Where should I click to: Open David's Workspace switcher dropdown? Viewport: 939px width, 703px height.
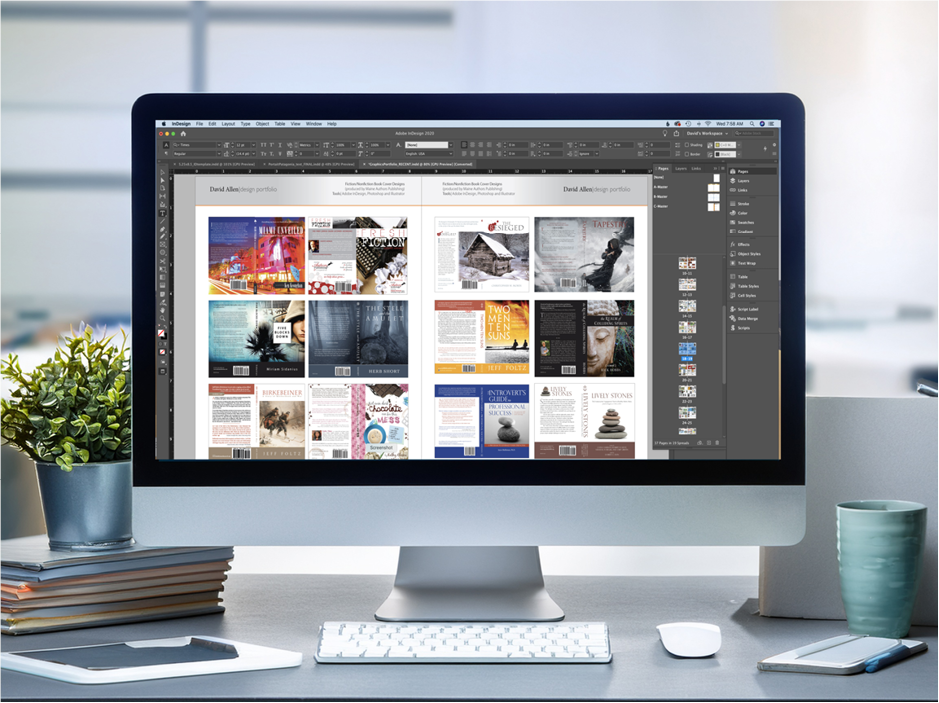click(x=708, y=134)
